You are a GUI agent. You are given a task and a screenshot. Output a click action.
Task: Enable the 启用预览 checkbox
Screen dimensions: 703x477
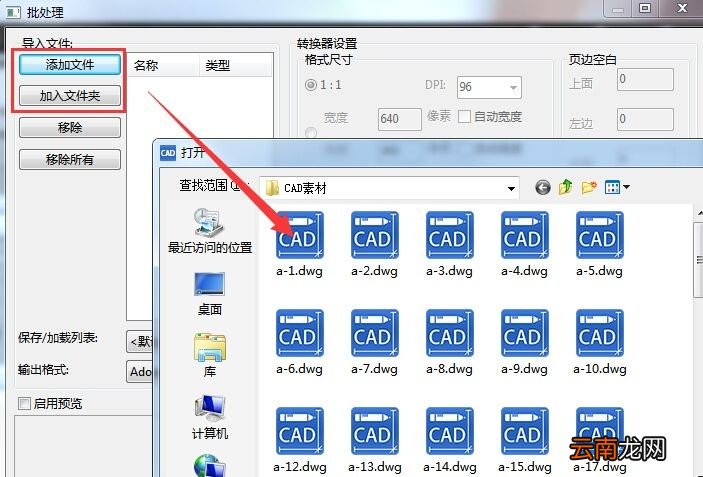point(24,403)
